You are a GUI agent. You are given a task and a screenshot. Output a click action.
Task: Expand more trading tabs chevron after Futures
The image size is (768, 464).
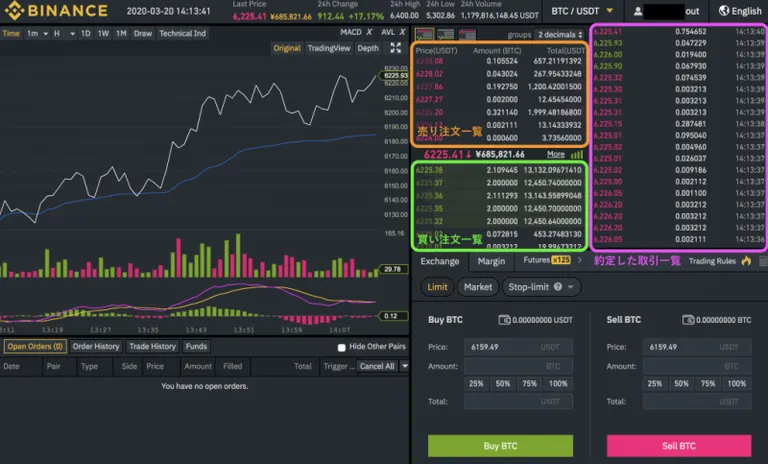click(580, 260)
